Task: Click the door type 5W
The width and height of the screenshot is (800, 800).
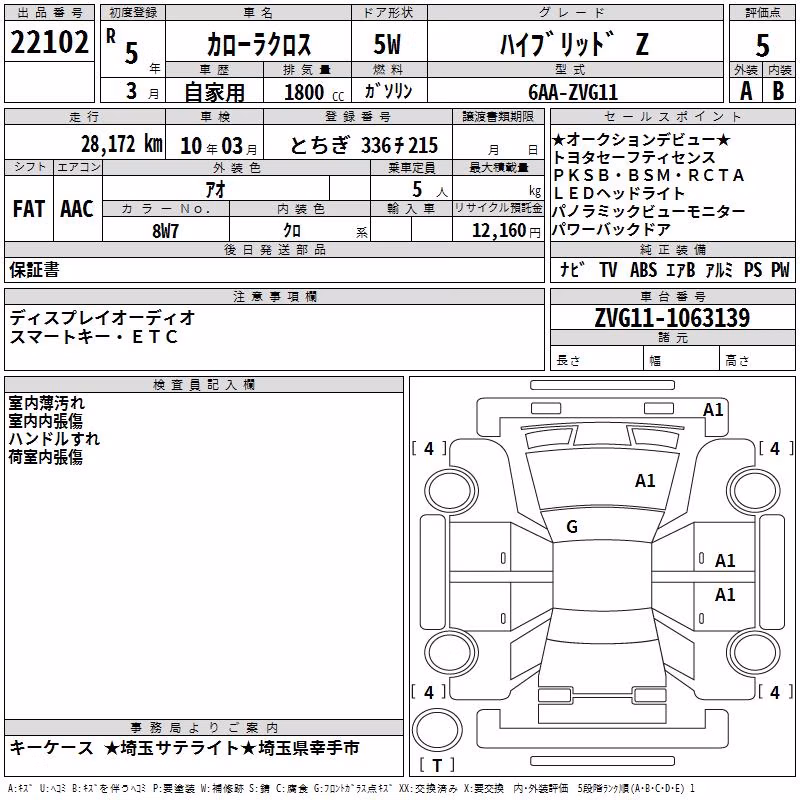Action: 388,44
